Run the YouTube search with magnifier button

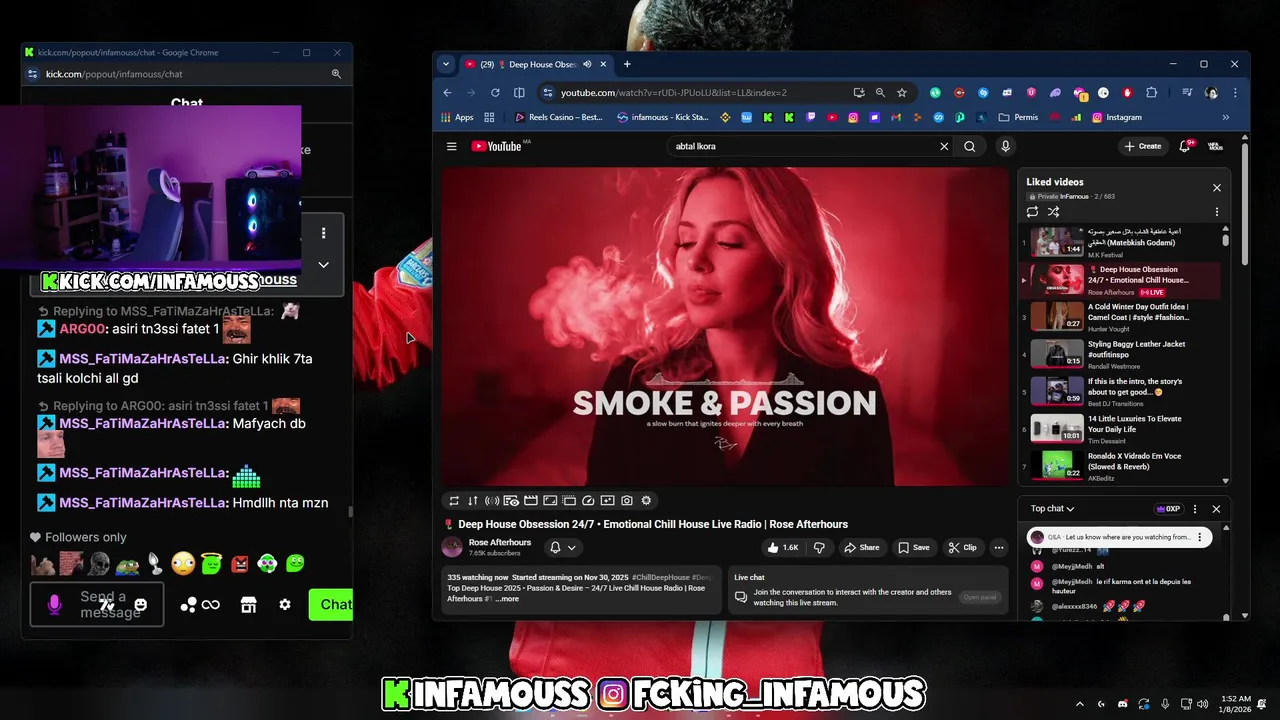(969, 146)
